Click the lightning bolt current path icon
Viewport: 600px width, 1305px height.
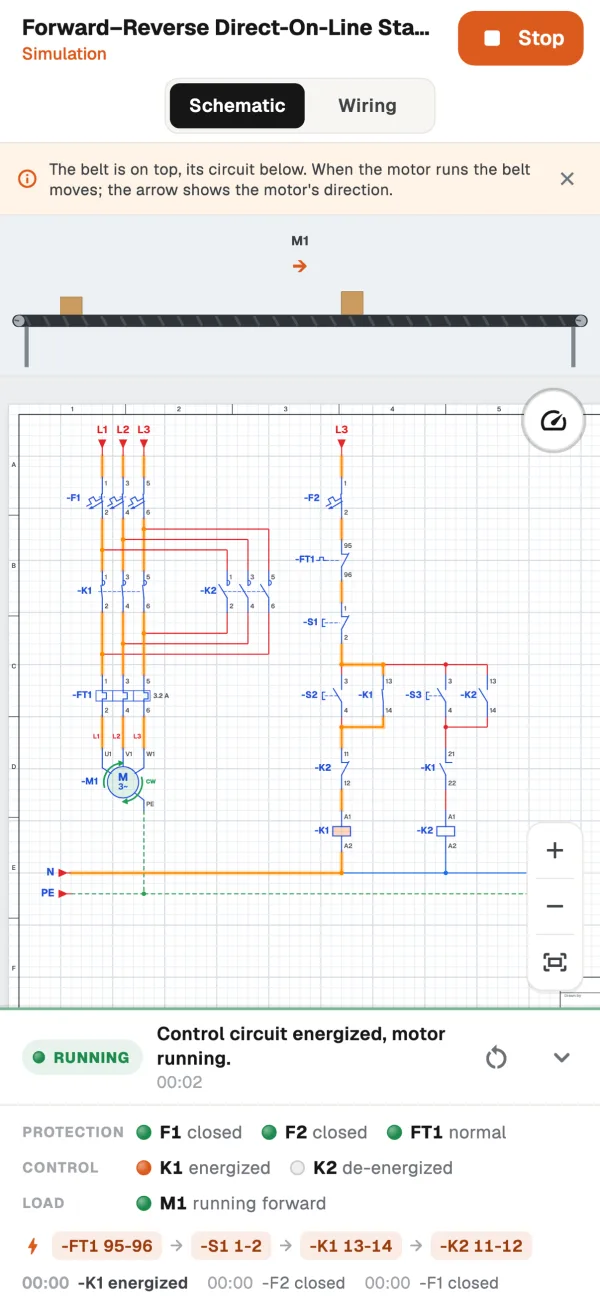pos(33,1246)
